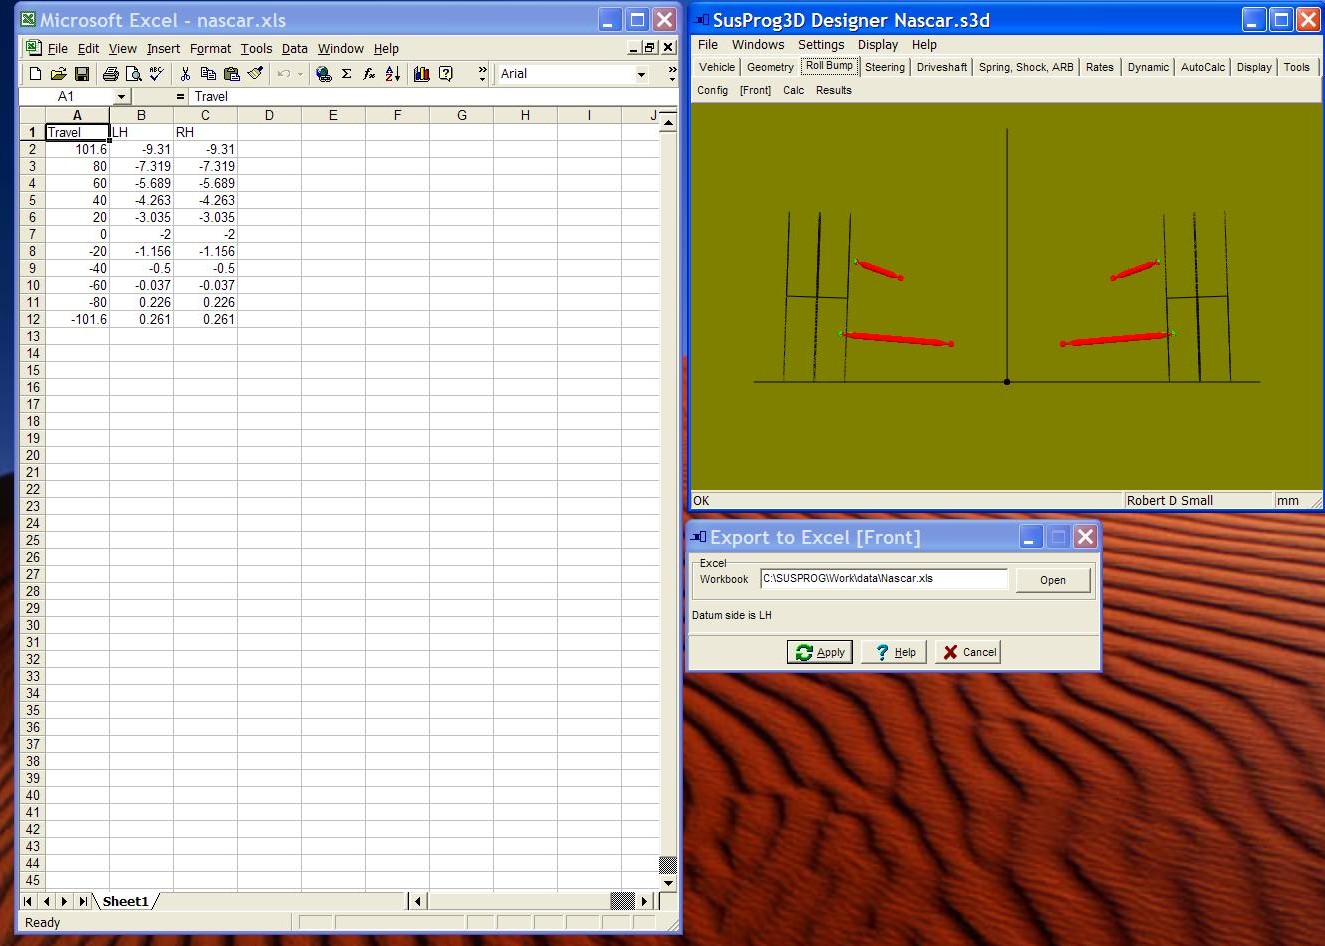The width and height of the screenshot is (1325, 946).
Task: Switch to the Steering tab in SusProg3D
Action: click(884, 67)
